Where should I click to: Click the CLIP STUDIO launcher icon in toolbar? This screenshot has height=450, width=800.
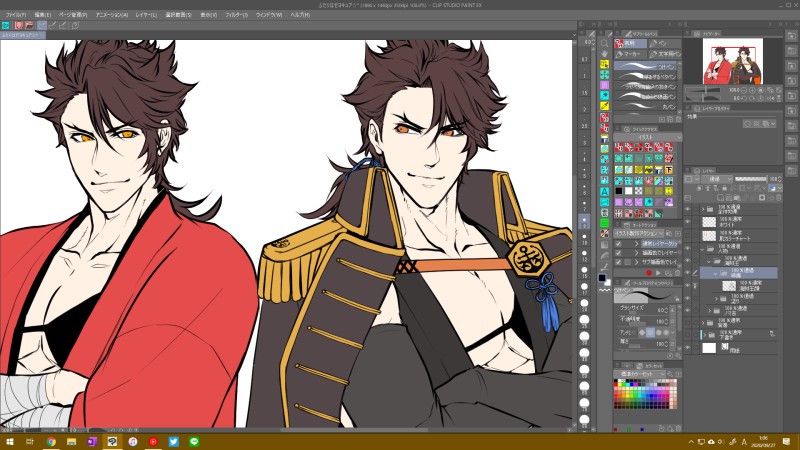click(6, 25)
